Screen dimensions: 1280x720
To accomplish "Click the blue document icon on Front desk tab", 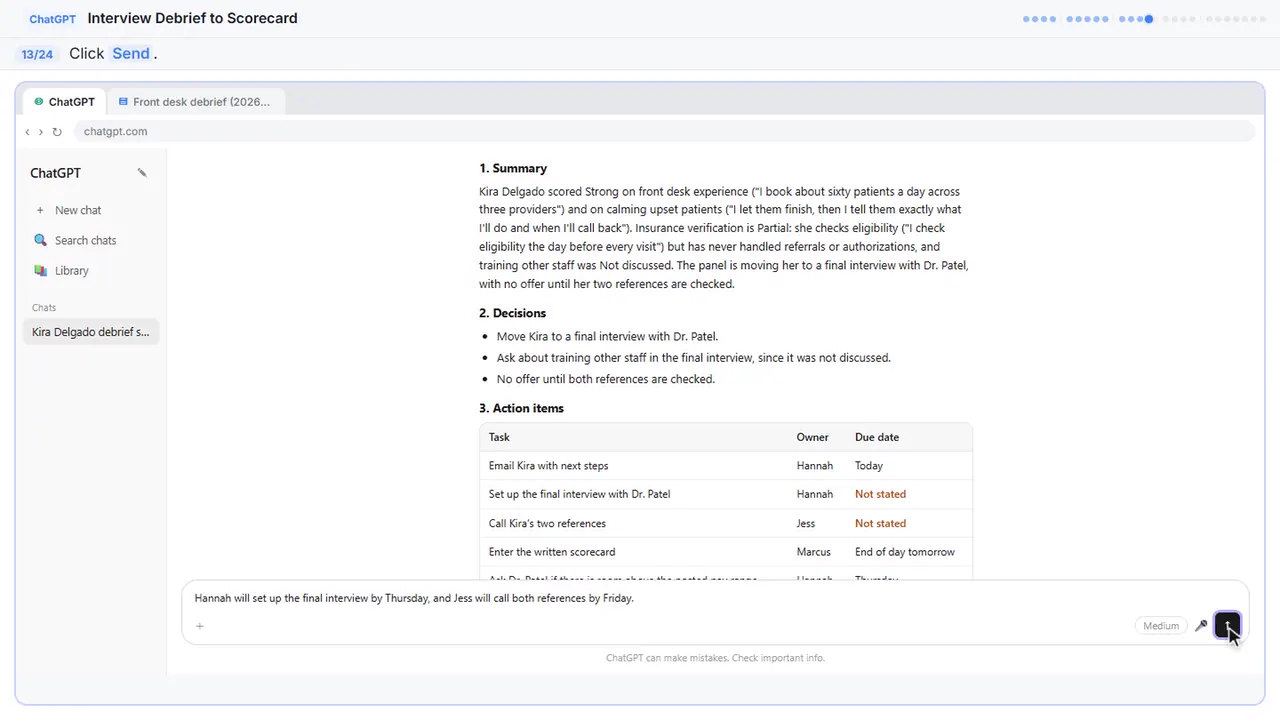I will 123,102.
